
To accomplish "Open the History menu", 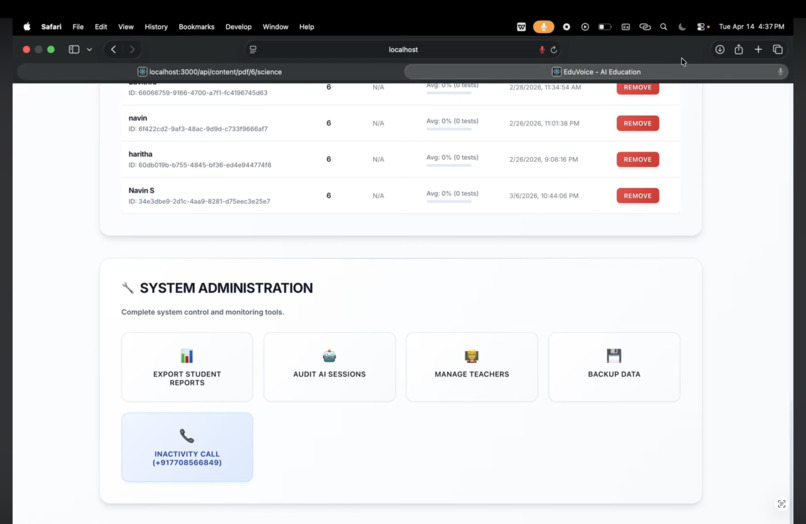I will click(x=156, y=27).
